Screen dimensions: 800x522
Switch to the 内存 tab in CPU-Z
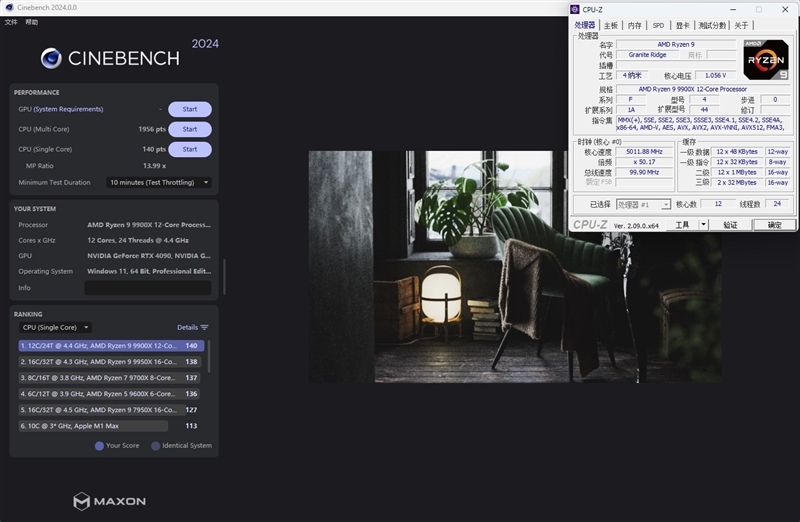[x=635, y=26]
